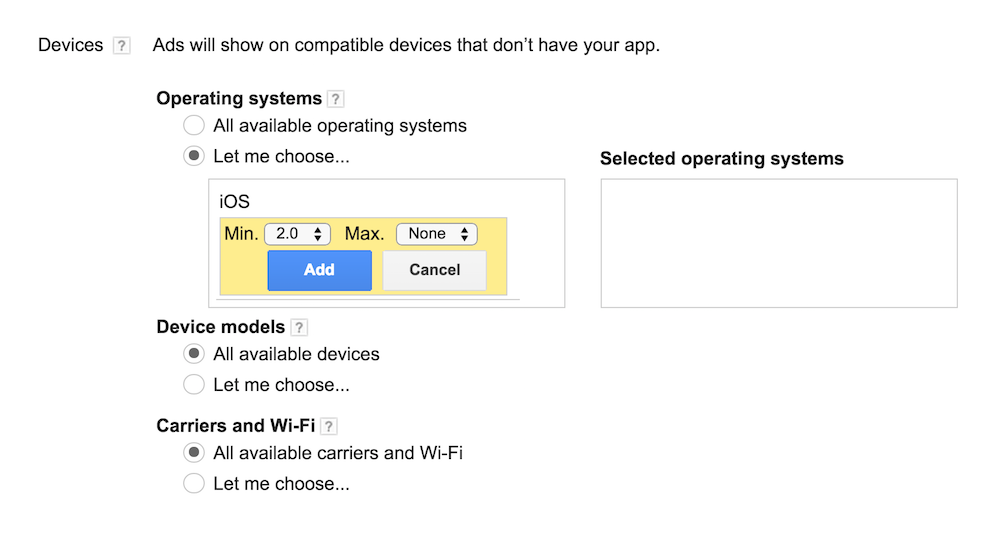Click the Cancel button

click(x=434, y=270)
